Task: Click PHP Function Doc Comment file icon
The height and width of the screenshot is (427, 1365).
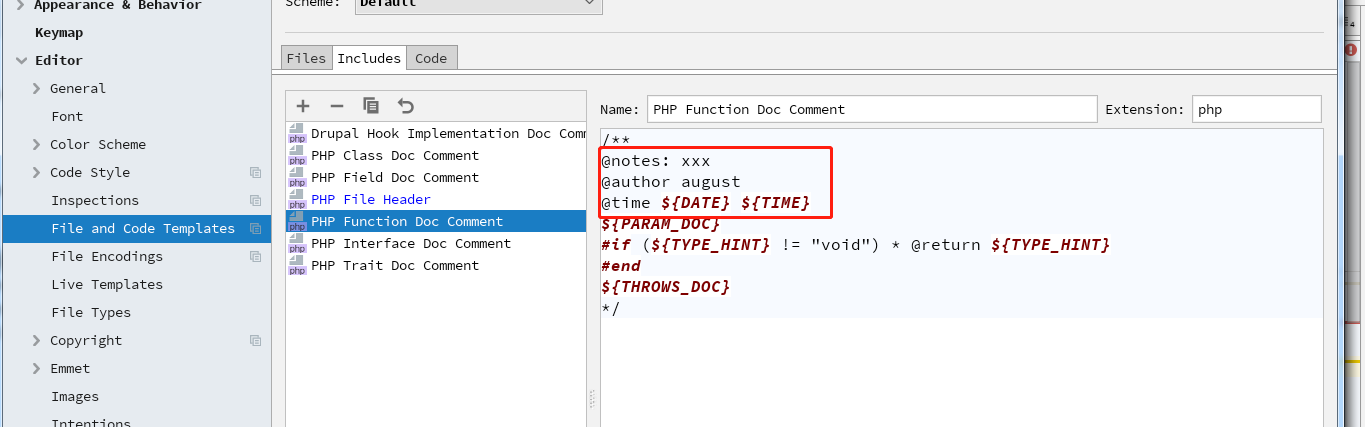Action: point(297,221)
